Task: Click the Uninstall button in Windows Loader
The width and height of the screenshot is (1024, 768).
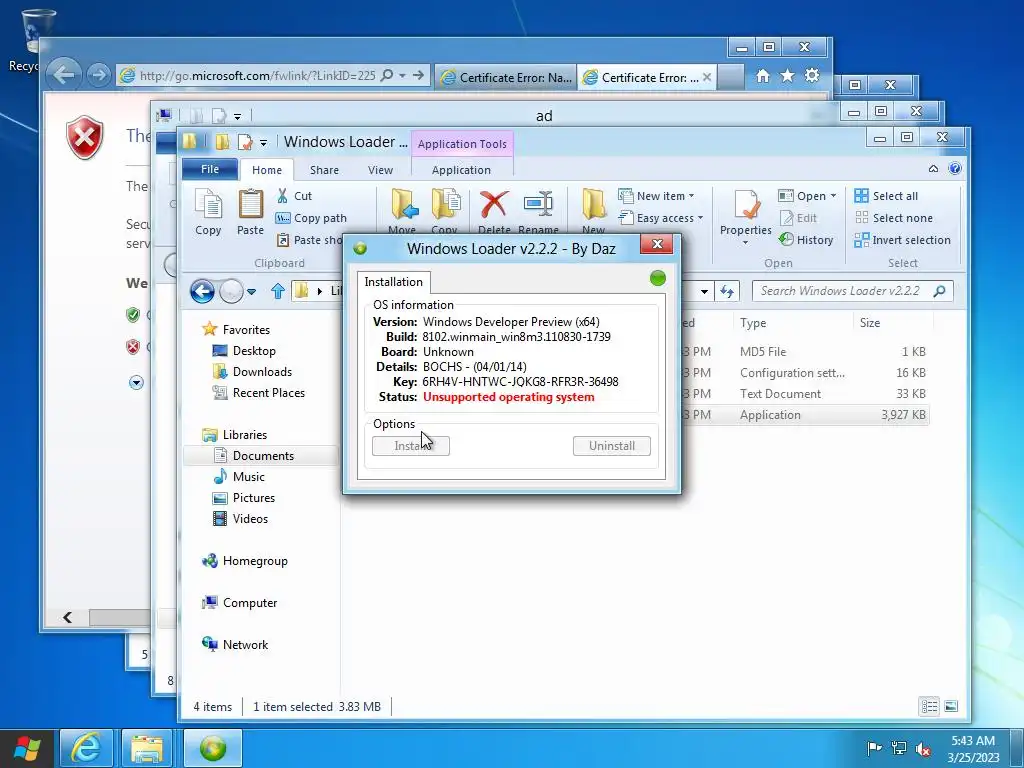Action: (612, 446)
